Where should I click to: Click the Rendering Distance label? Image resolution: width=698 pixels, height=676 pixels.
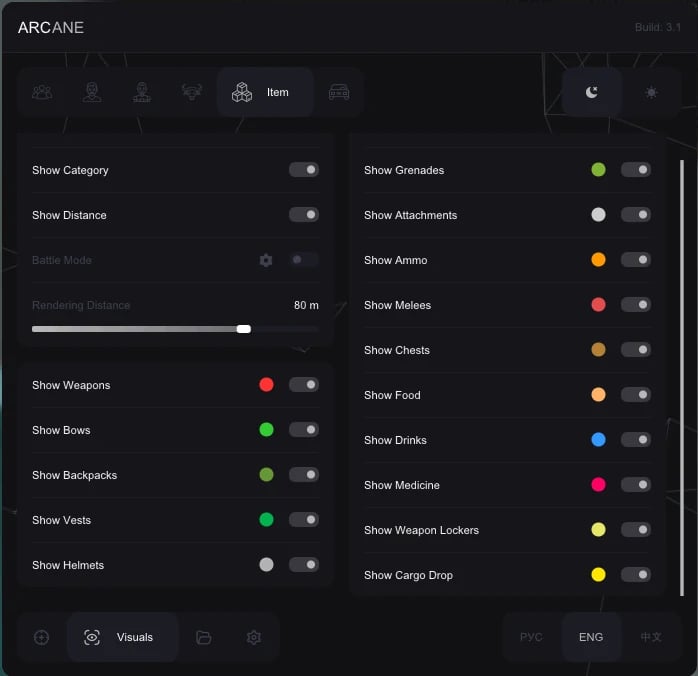pos(81,305)
